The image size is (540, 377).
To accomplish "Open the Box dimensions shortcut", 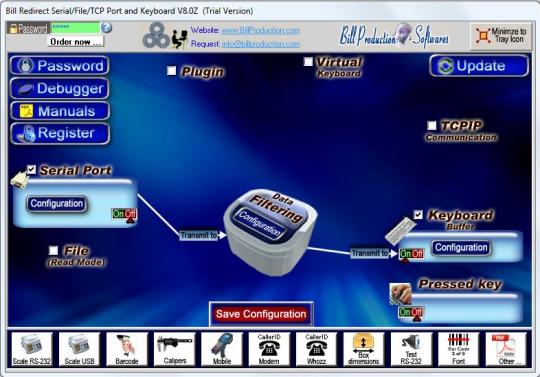I will tap(364, 349).
